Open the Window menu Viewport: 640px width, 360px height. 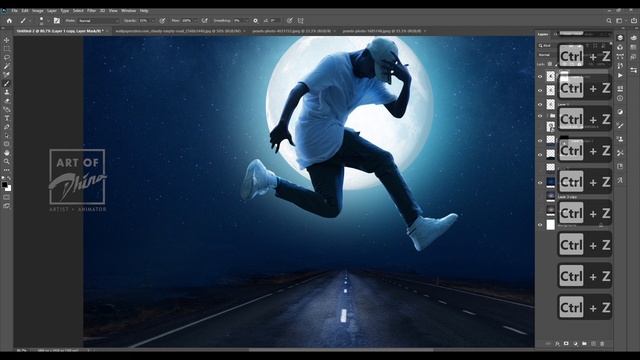click(x=128, y=11)
